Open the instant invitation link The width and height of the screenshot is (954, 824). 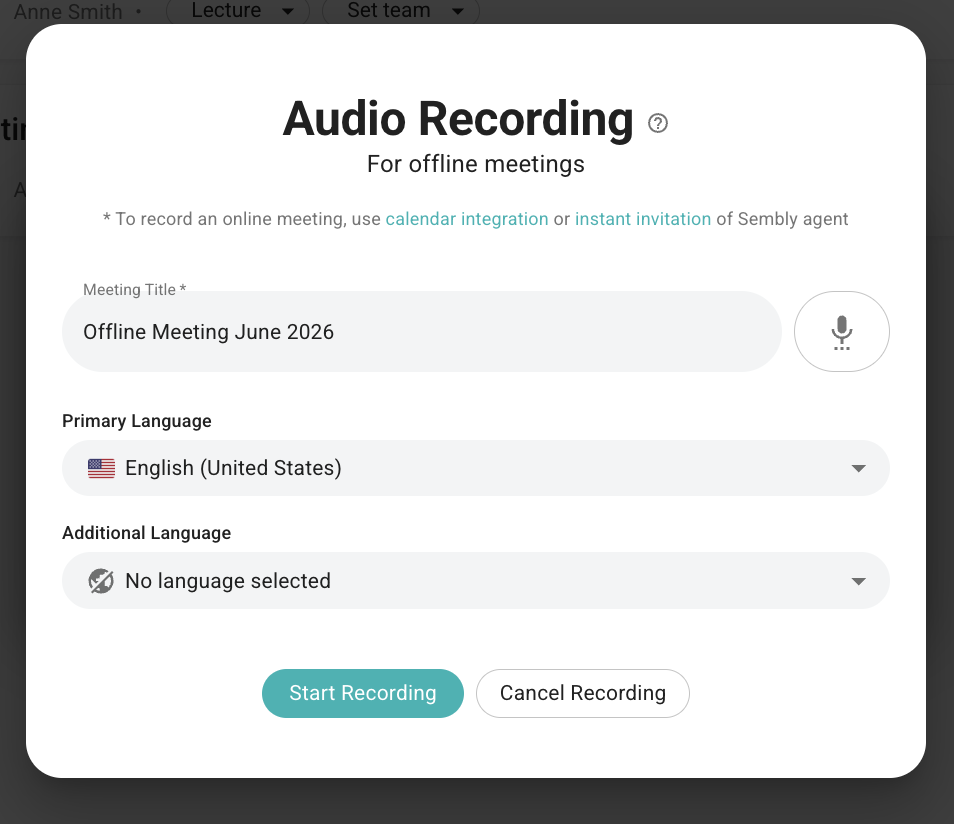click(642, 219)
